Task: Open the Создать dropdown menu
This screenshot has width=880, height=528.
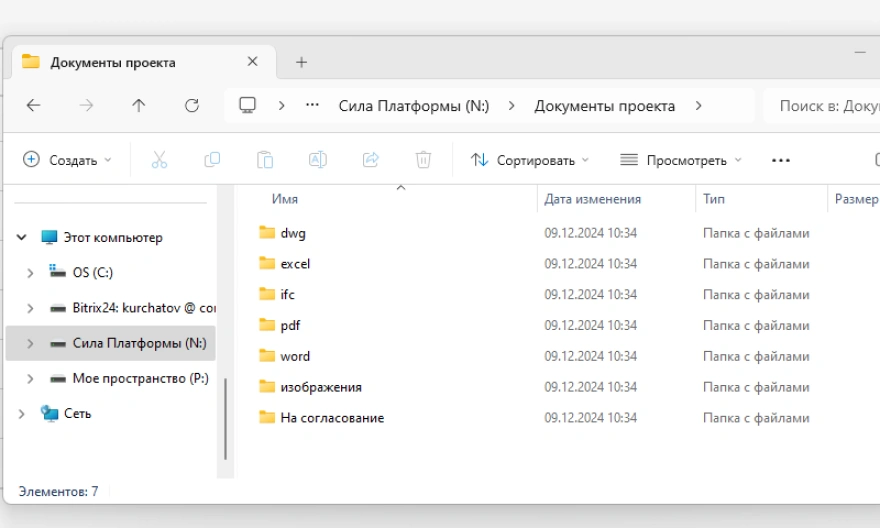Action: [x=67, y=160]
